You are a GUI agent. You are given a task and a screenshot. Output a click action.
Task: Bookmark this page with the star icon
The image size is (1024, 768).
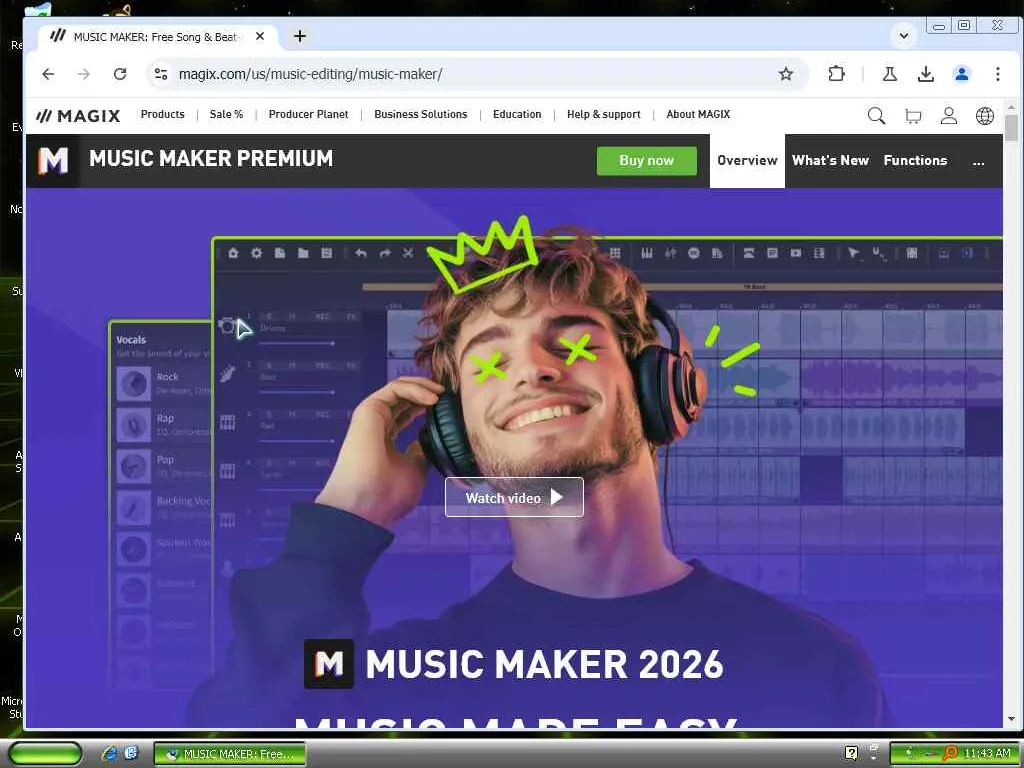click(786, 74)
